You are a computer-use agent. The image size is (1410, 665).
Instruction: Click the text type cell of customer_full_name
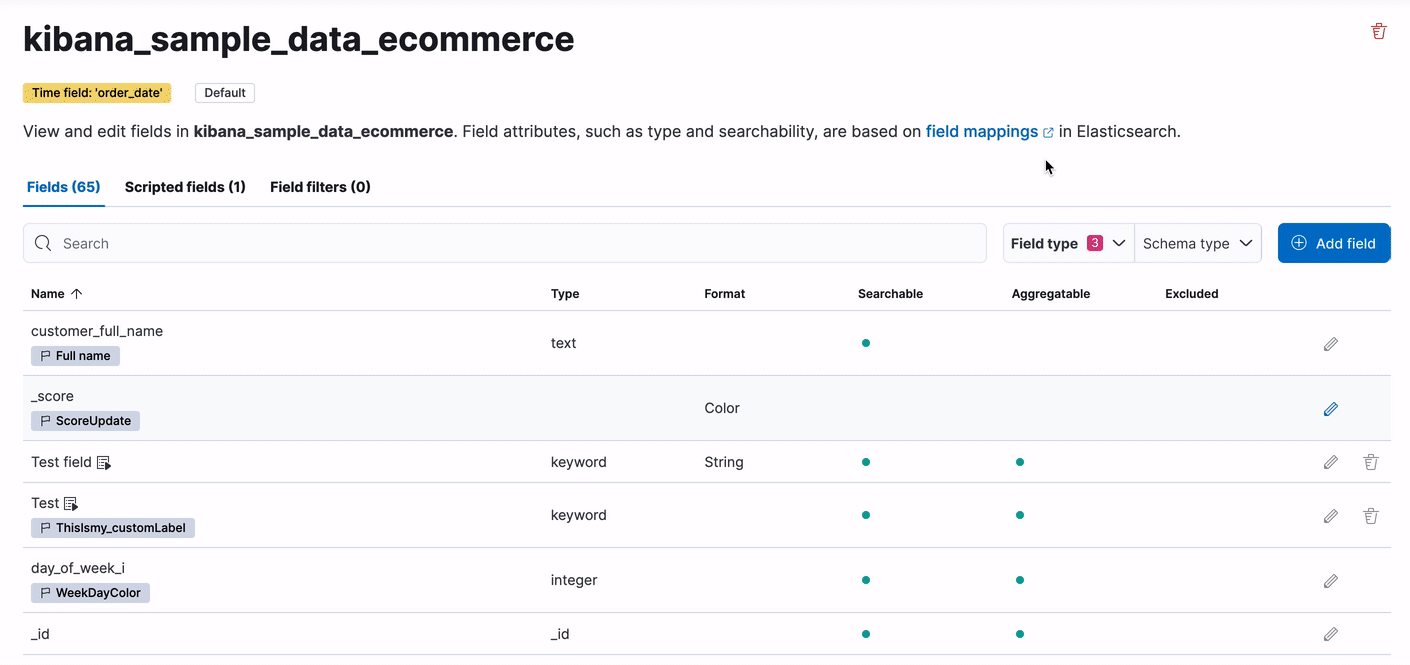pos(564,343)
